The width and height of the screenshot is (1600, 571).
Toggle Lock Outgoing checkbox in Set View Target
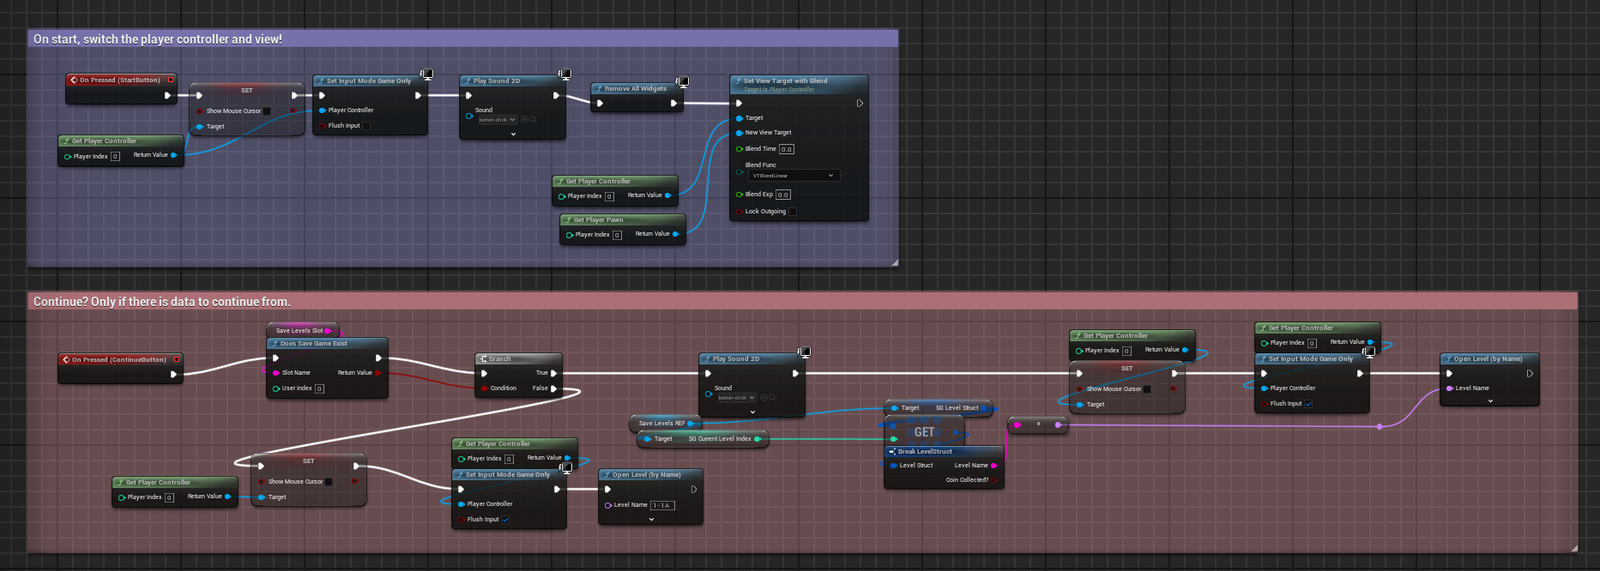tap(793, 211)
